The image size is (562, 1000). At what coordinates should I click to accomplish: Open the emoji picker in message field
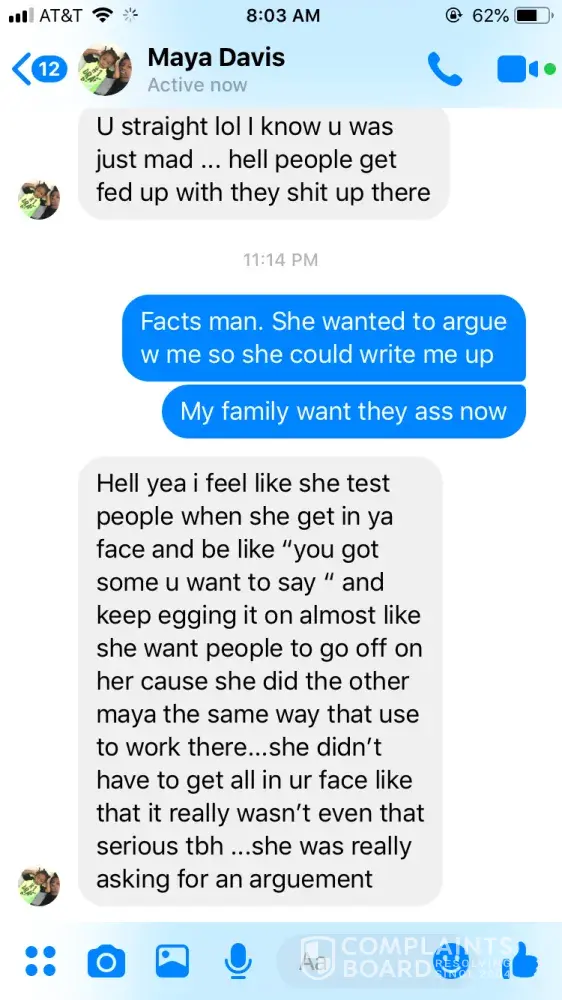tap(447, 961)
